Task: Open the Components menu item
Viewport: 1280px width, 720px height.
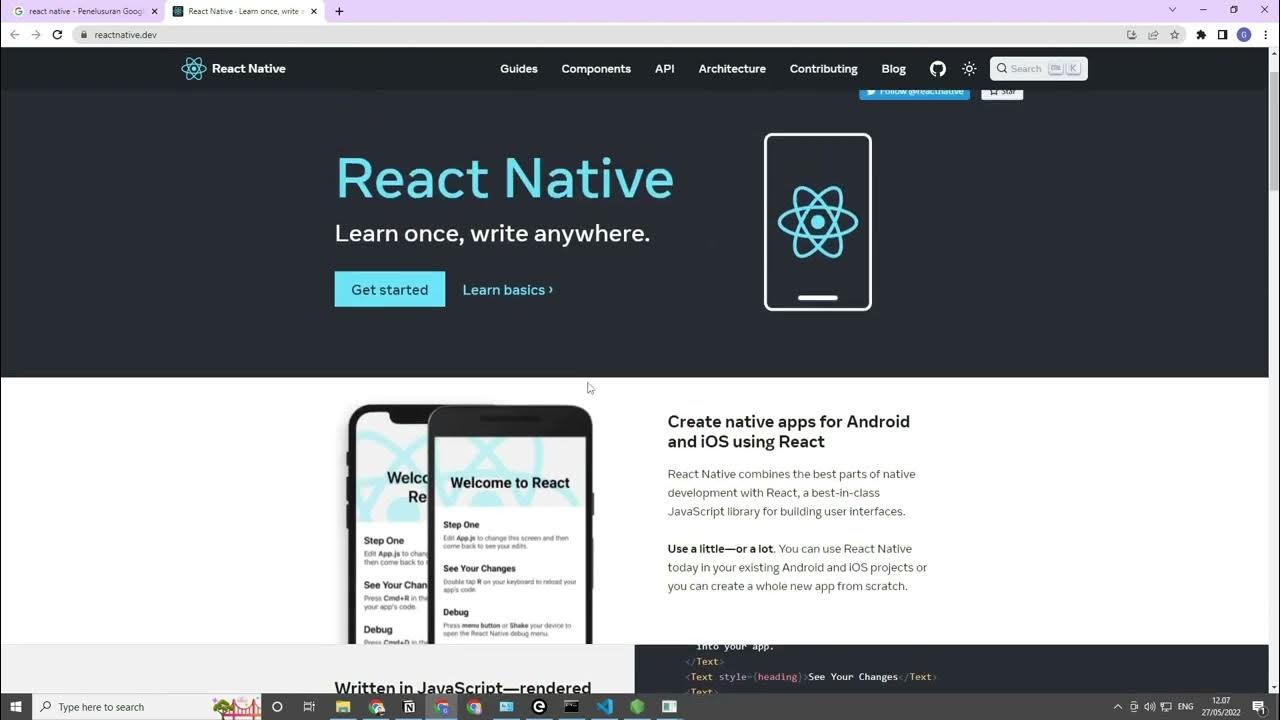Action: click(596, 69)
